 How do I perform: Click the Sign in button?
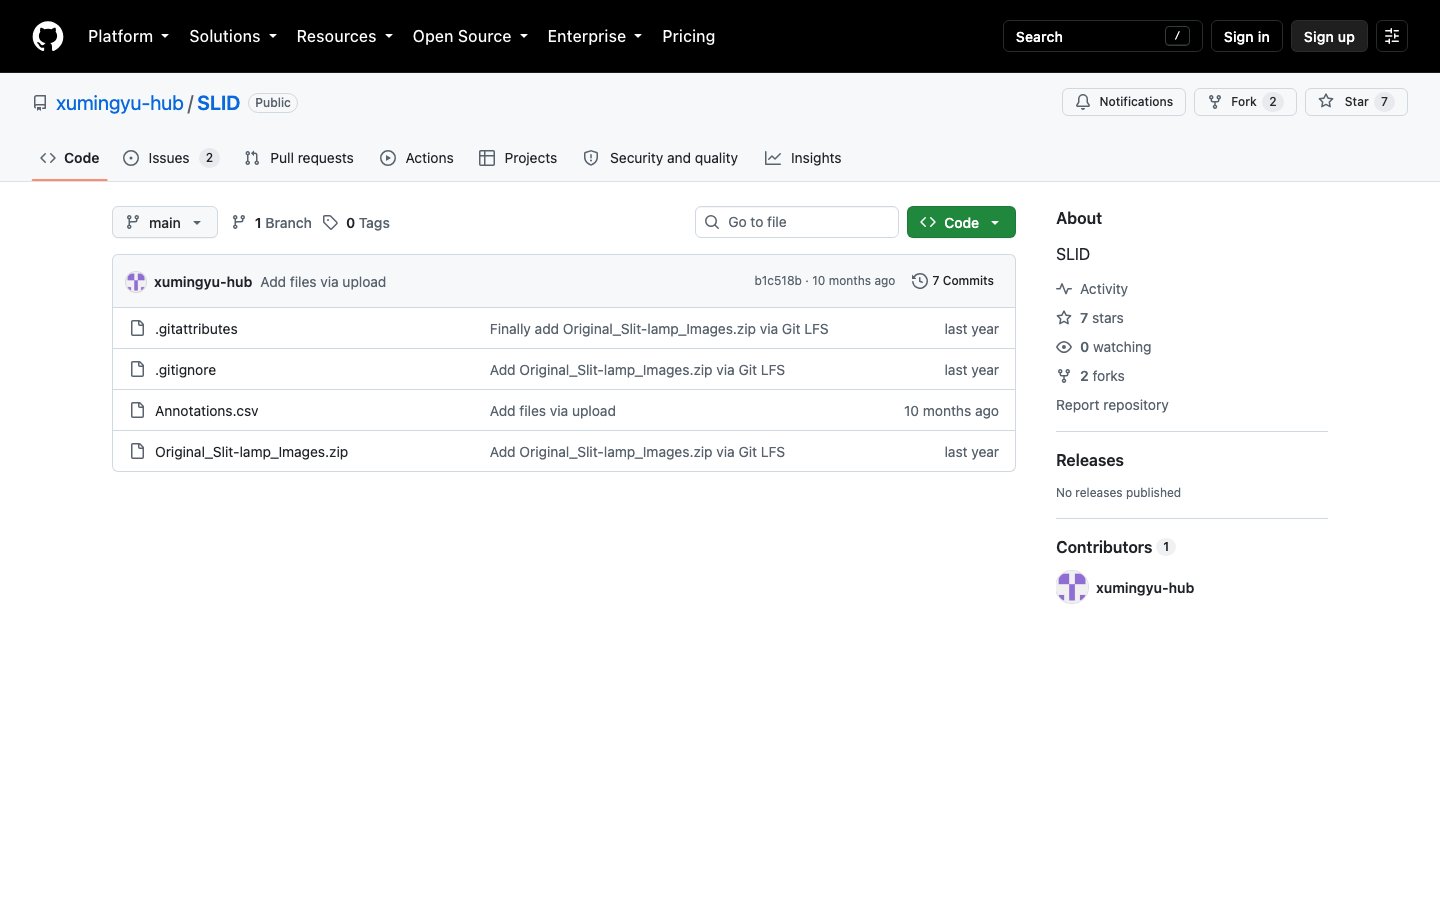1246,36
